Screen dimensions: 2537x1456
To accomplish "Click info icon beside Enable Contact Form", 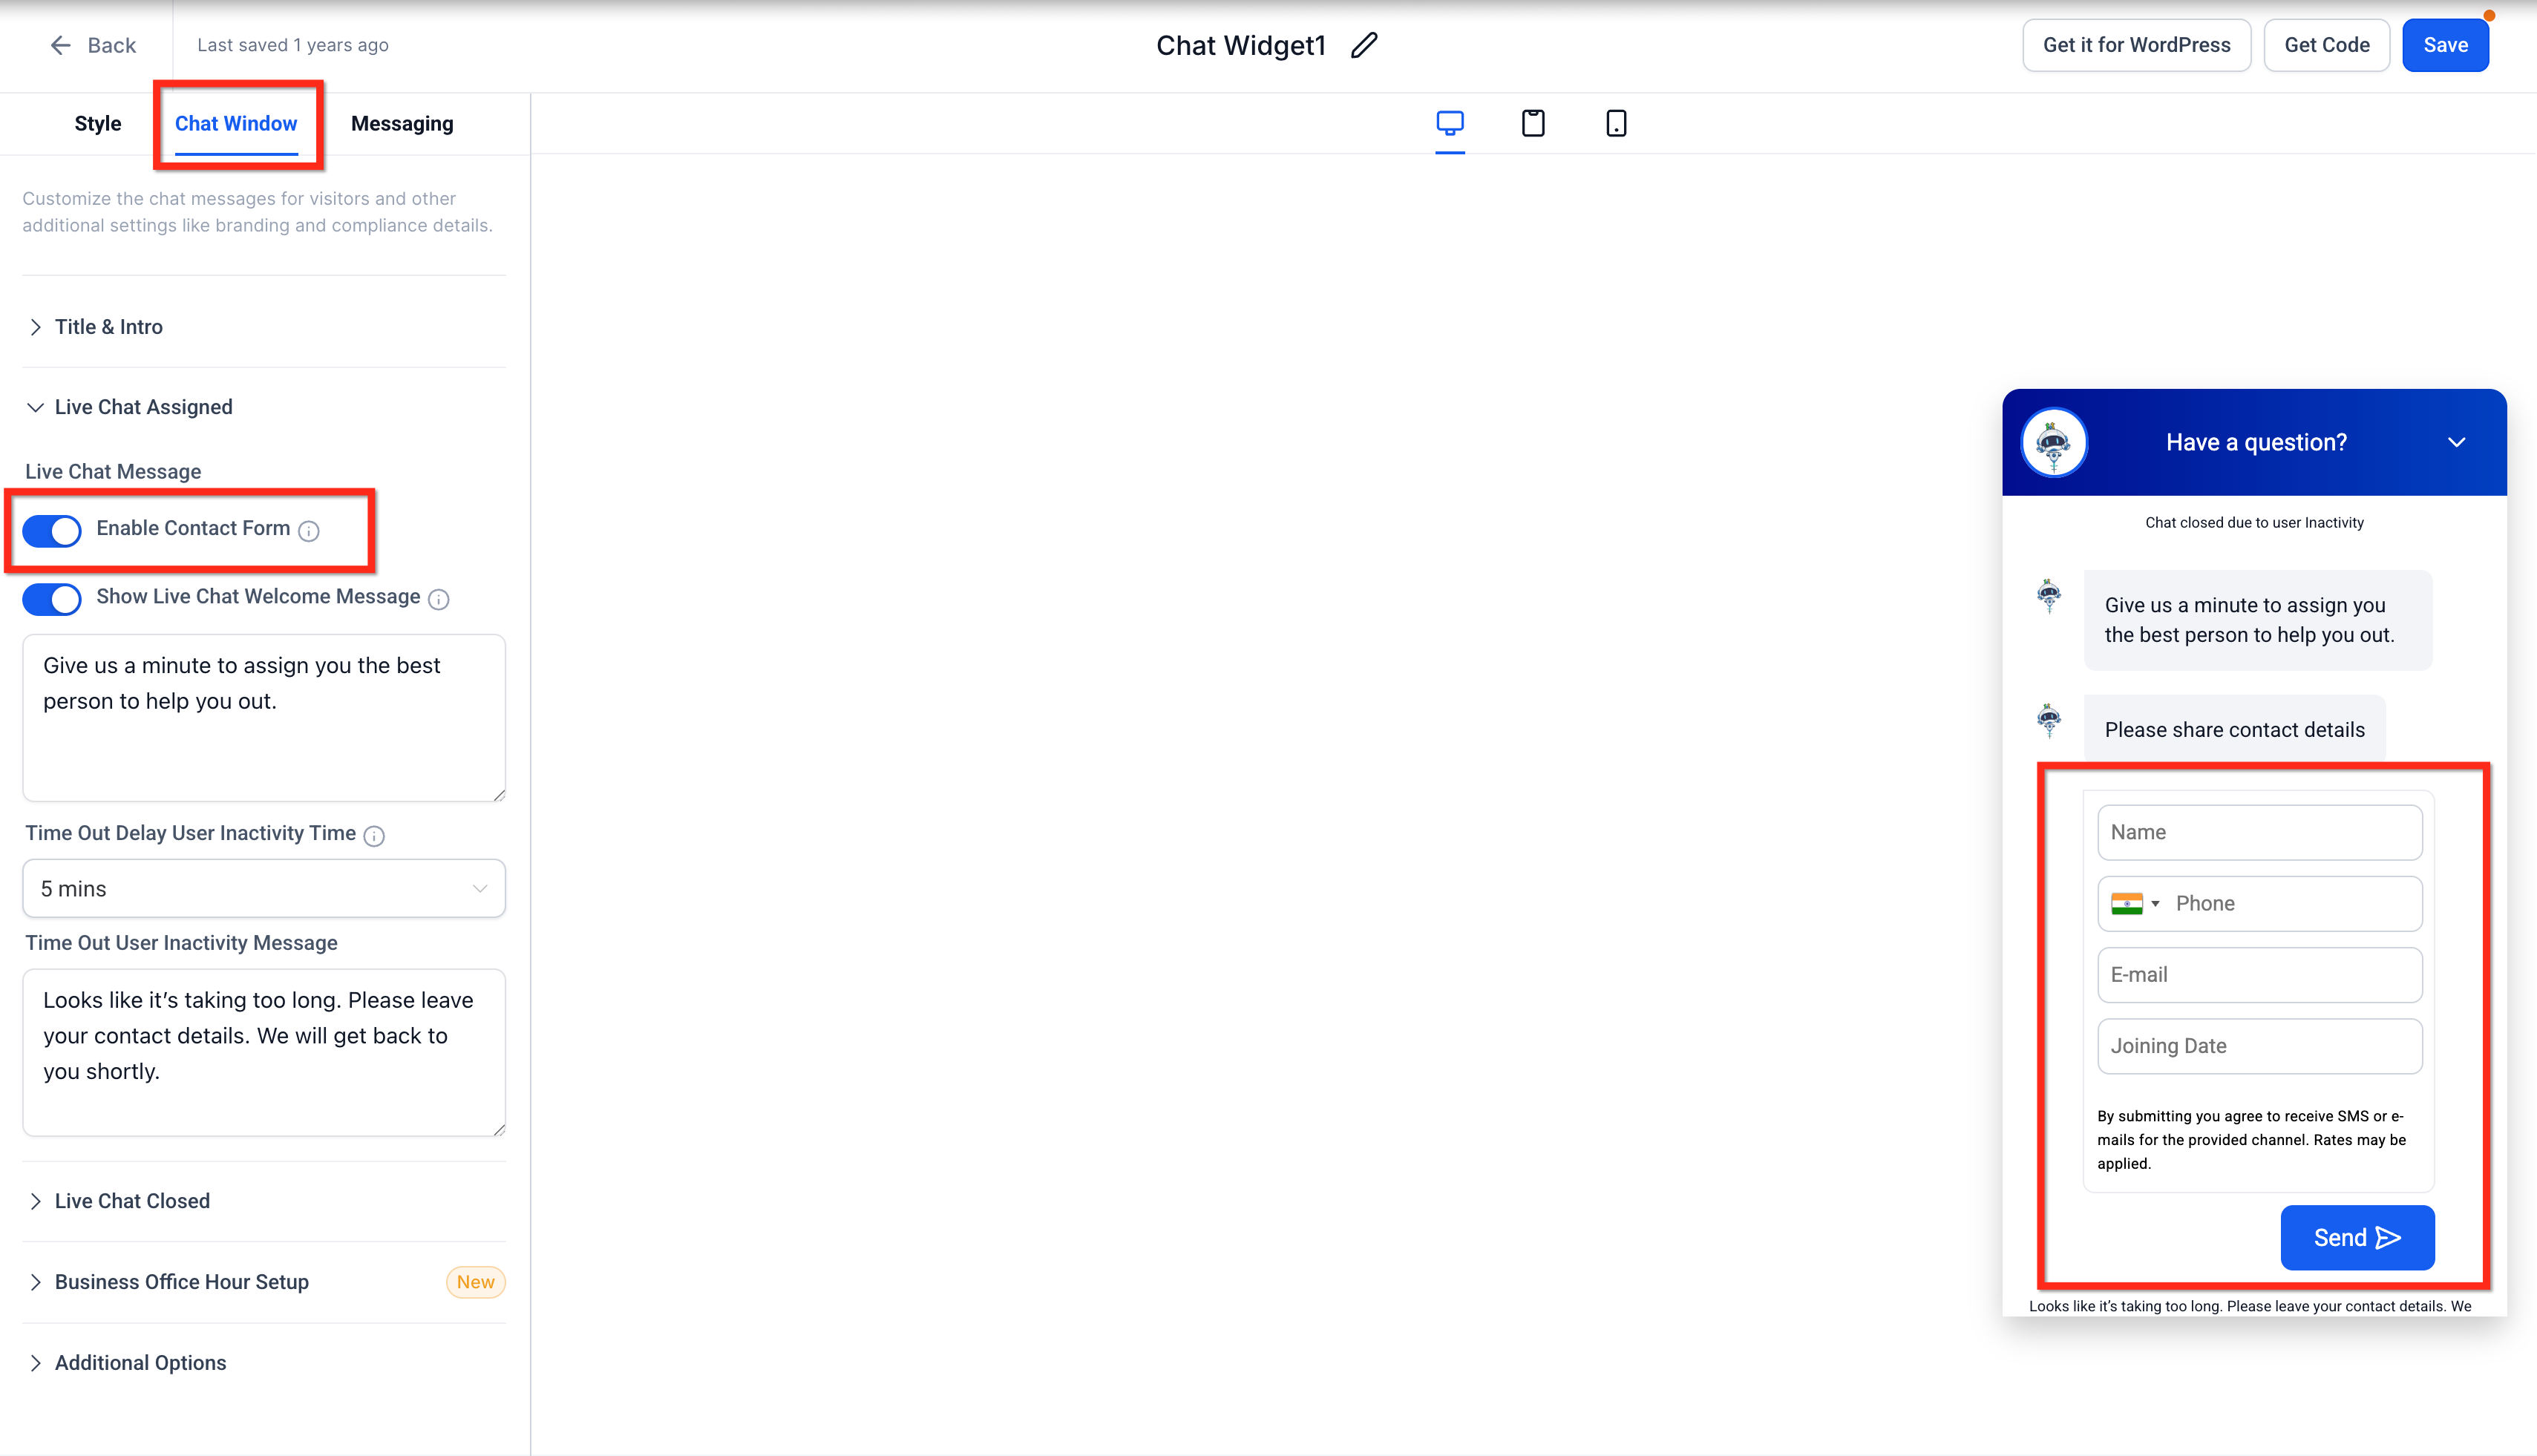I will click(309, 531).
